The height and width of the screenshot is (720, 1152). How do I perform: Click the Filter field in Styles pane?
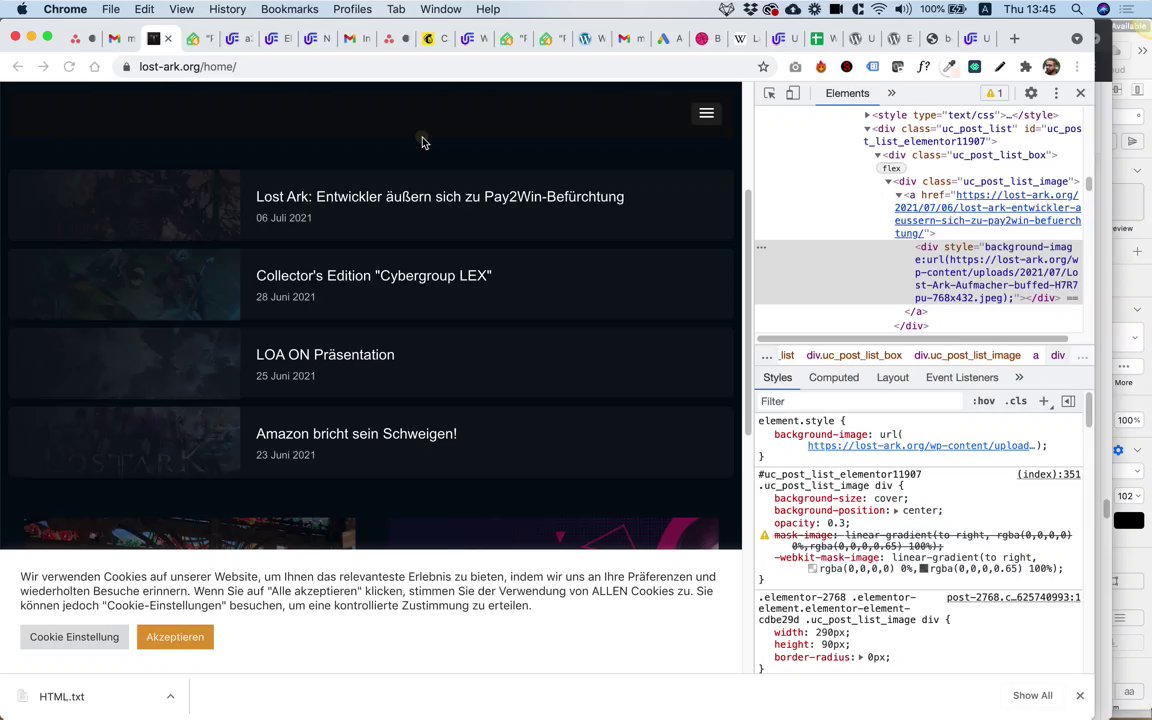(x=858, y=401)
